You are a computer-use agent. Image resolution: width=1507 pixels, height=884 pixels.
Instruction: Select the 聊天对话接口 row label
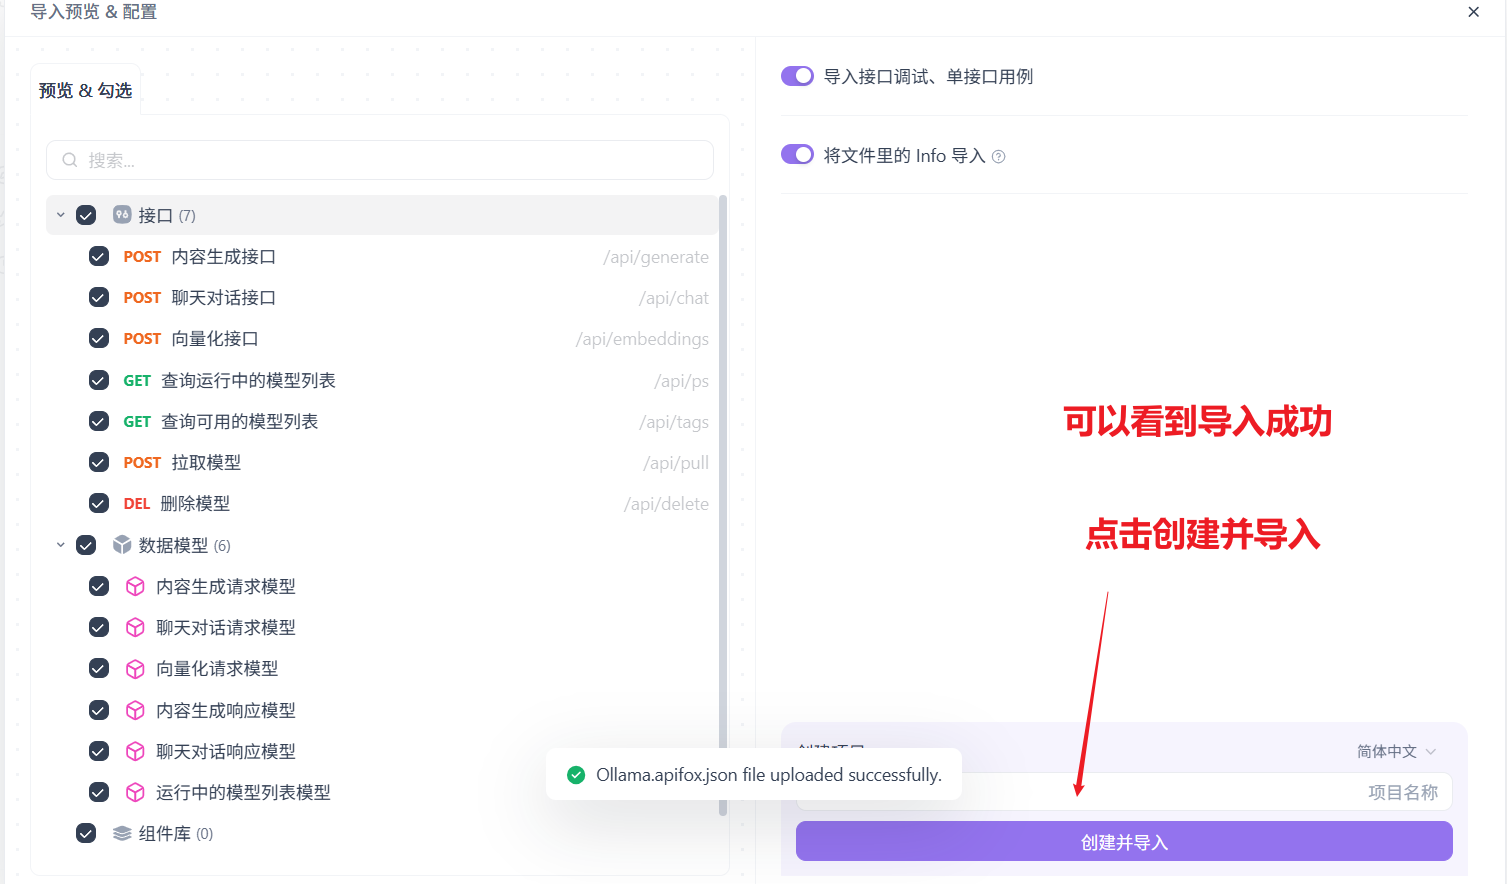[224, 298]
